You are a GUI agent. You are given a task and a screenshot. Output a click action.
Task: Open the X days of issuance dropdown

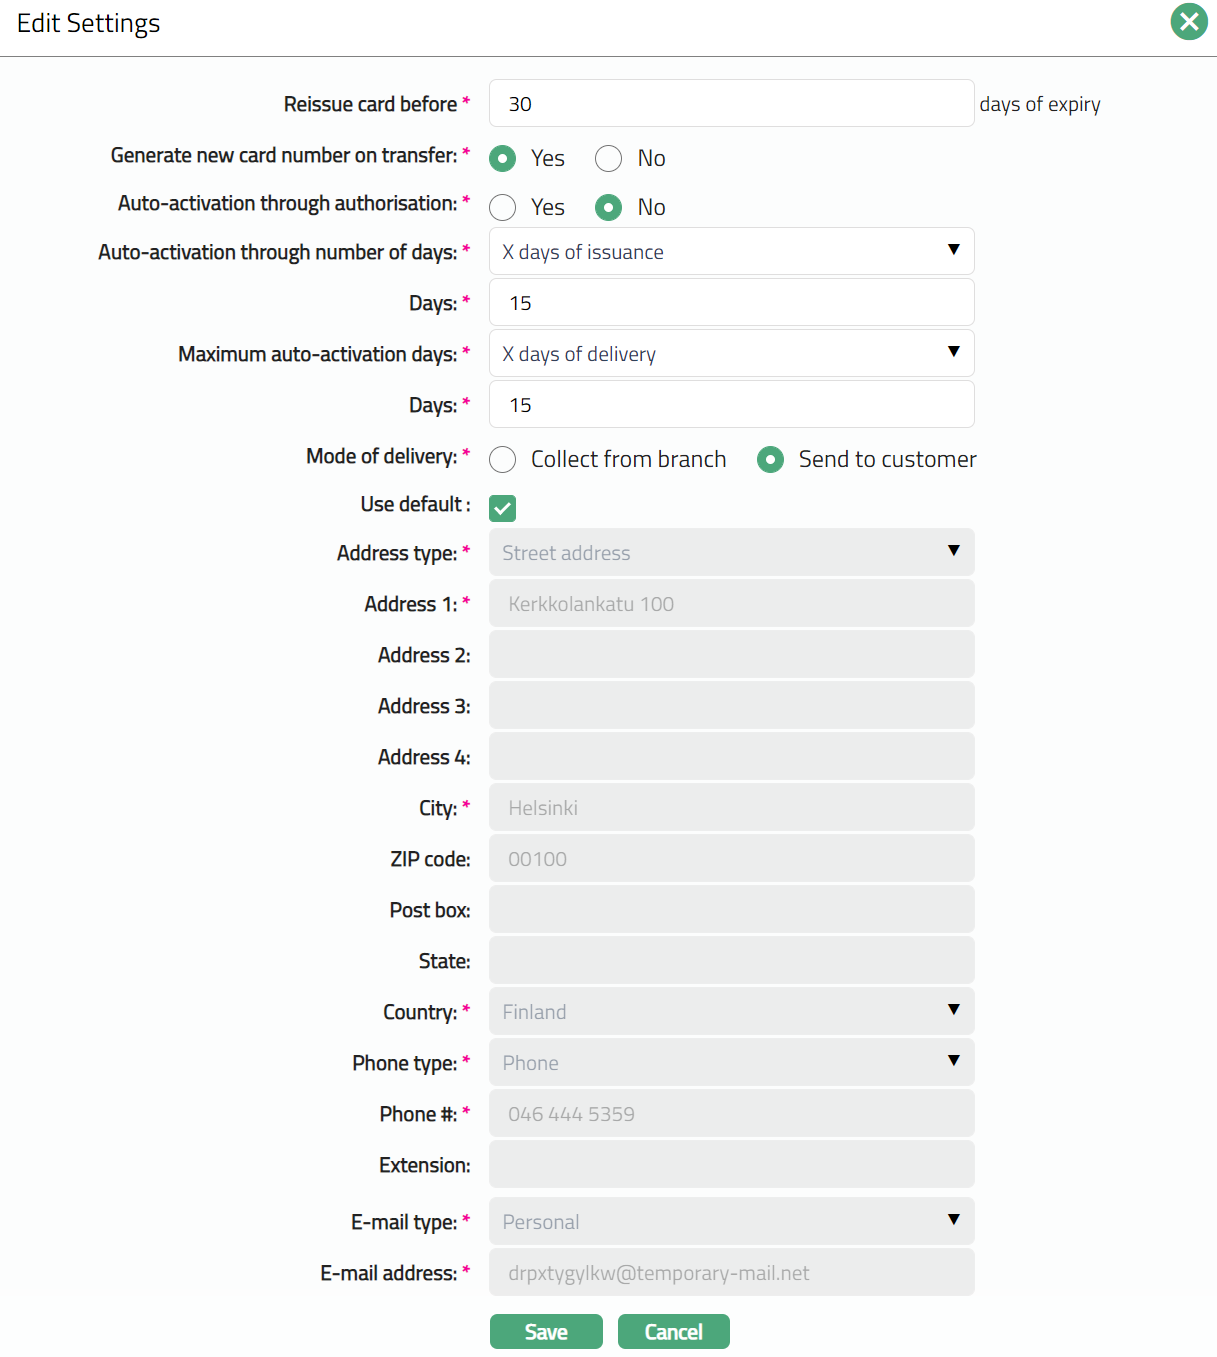(x=731, y=251)
